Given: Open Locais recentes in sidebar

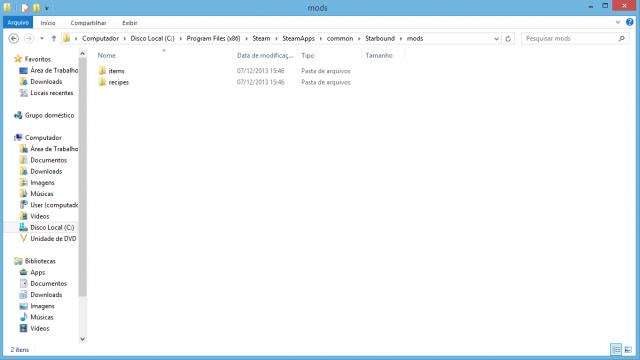Looking at the screenshot, I should (x=52, y=93).
